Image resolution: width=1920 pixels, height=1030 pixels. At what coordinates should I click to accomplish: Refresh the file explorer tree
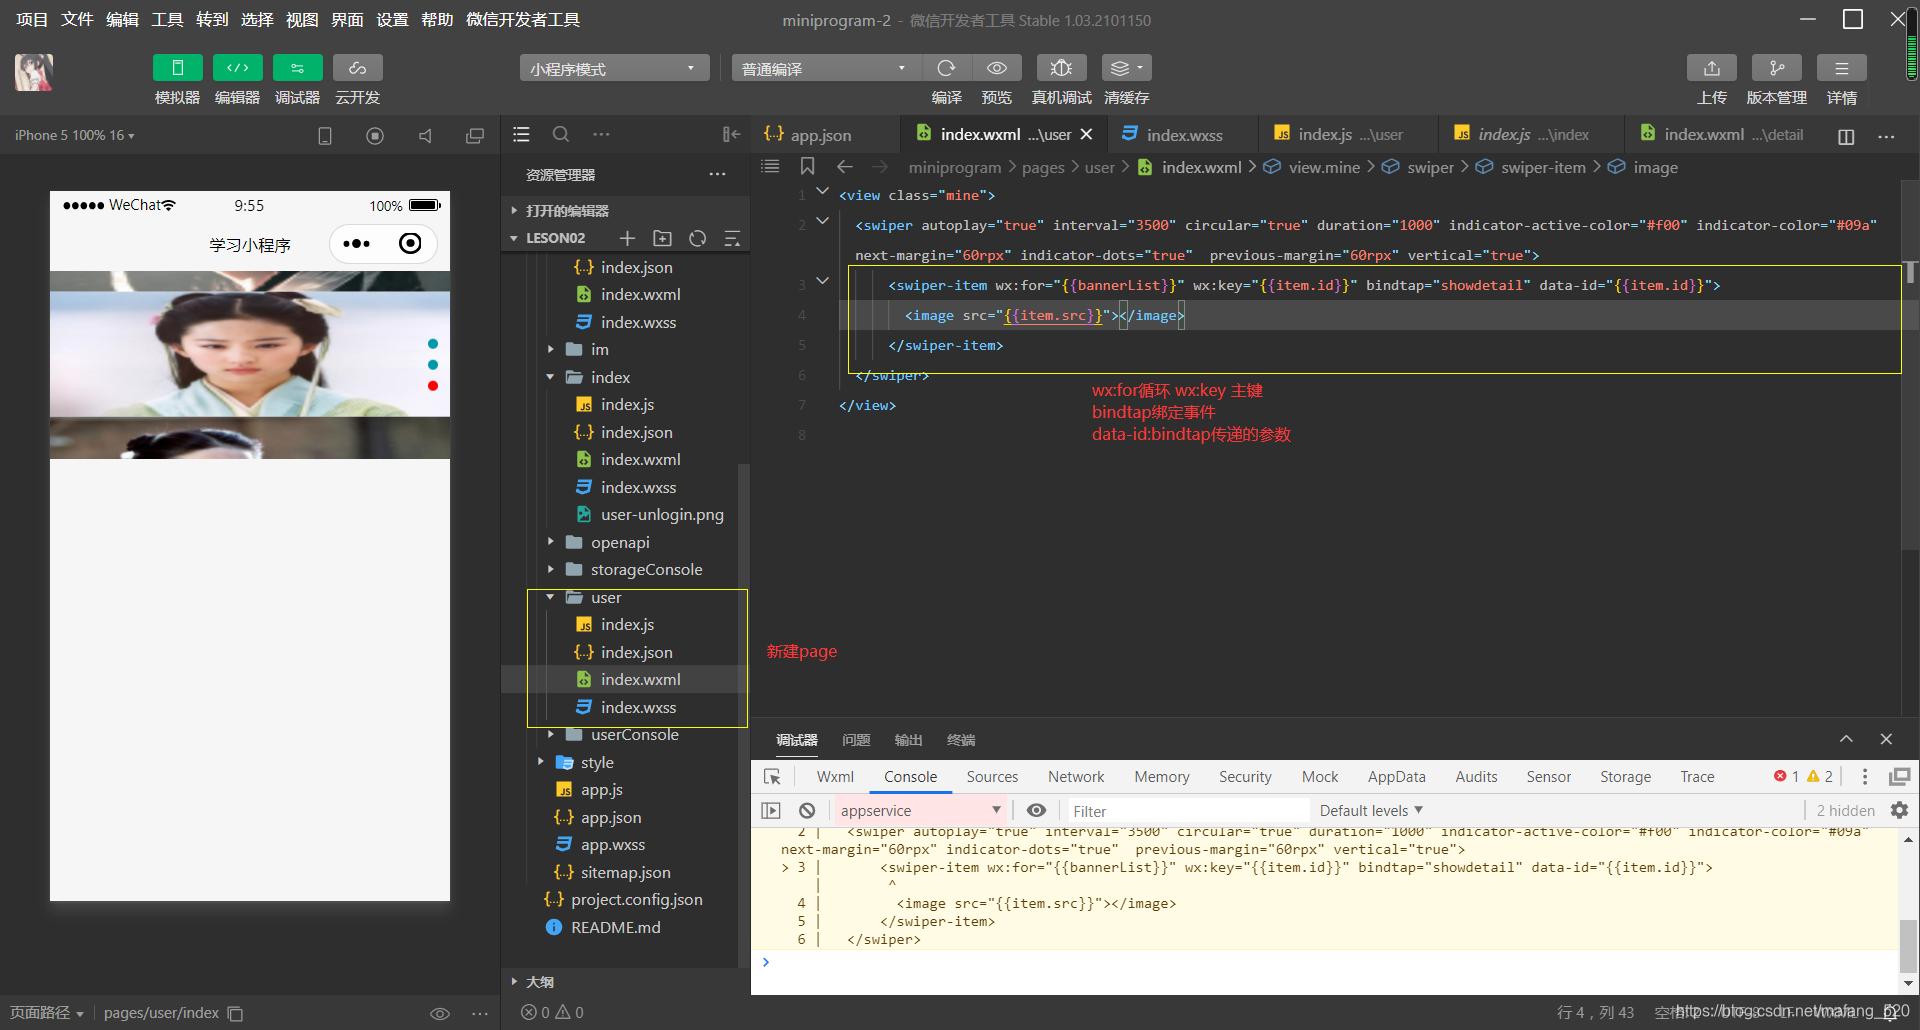pyautogui.click(x=698, y=238)
